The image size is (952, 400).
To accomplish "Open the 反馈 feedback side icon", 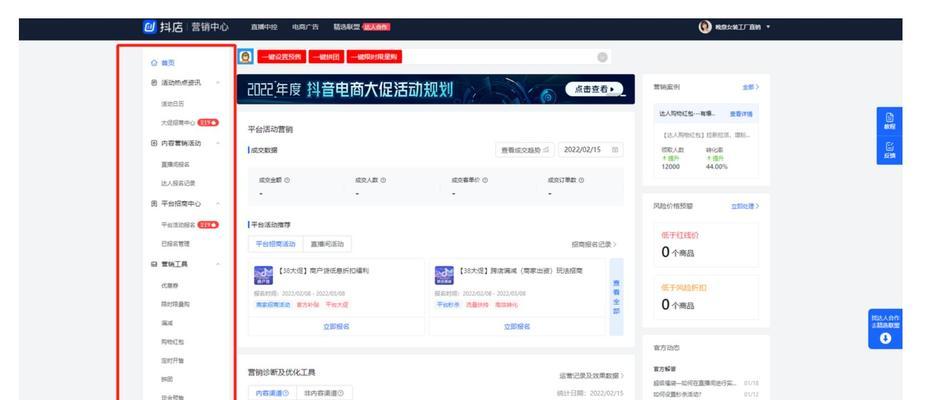I will [x=889, y=150].
